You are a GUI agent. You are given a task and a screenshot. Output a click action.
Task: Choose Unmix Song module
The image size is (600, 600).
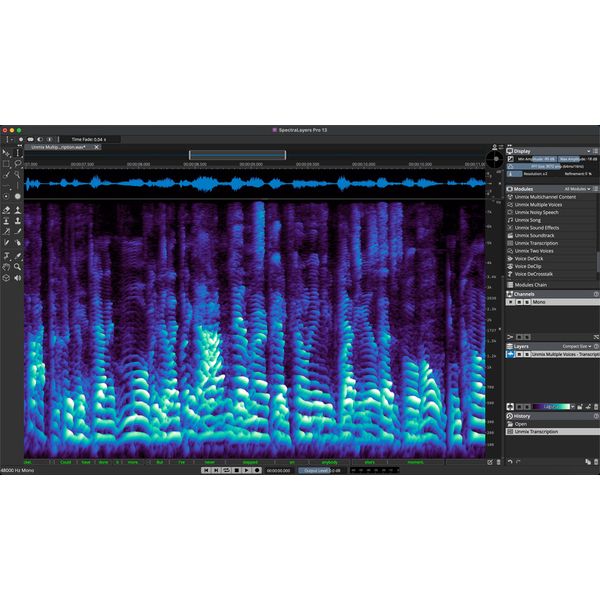click(x=527, y=220)
